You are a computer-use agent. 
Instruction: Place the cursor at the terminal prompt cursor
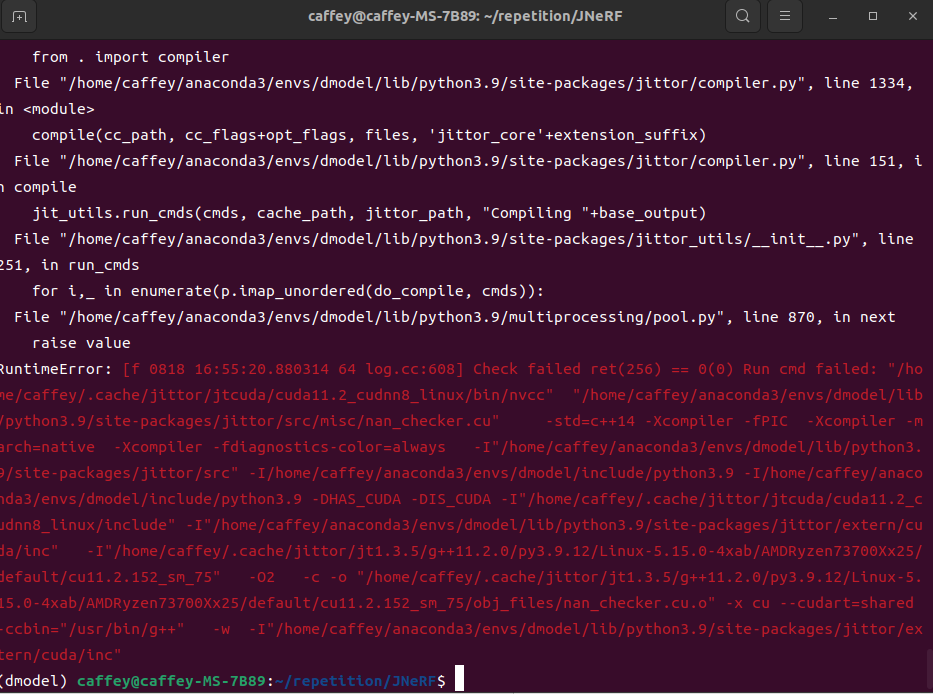[459, 679]
